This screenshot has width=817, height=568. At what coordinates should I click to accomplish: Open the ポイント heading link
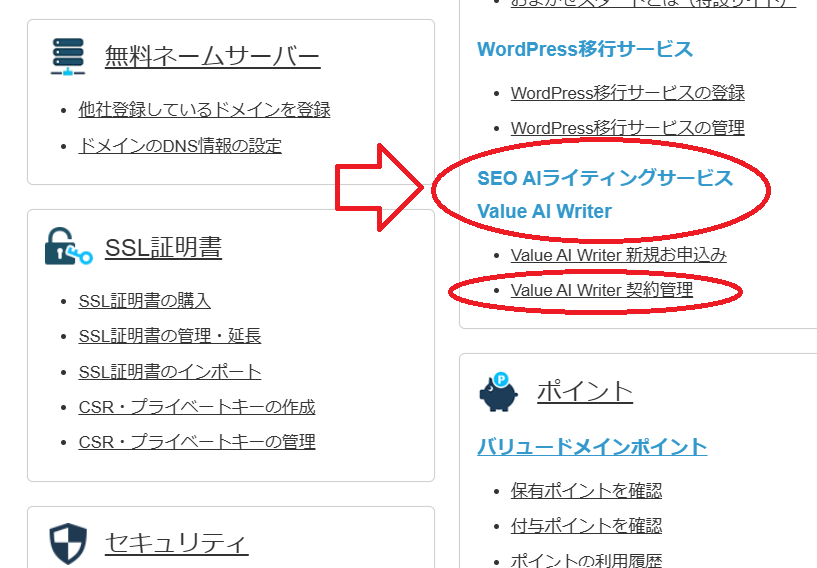(585, 391)
